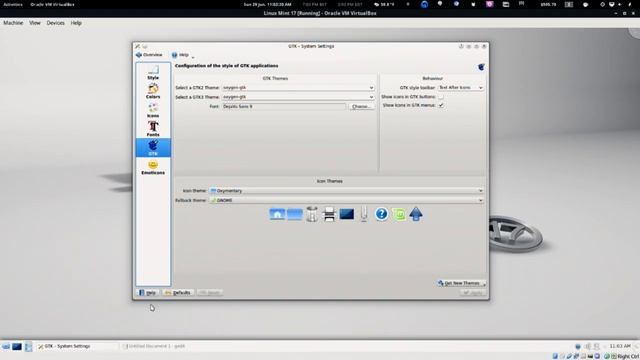Open the Emoticons settings category
The width and height of the screenshot is (640, 360).
click(153, 167)
